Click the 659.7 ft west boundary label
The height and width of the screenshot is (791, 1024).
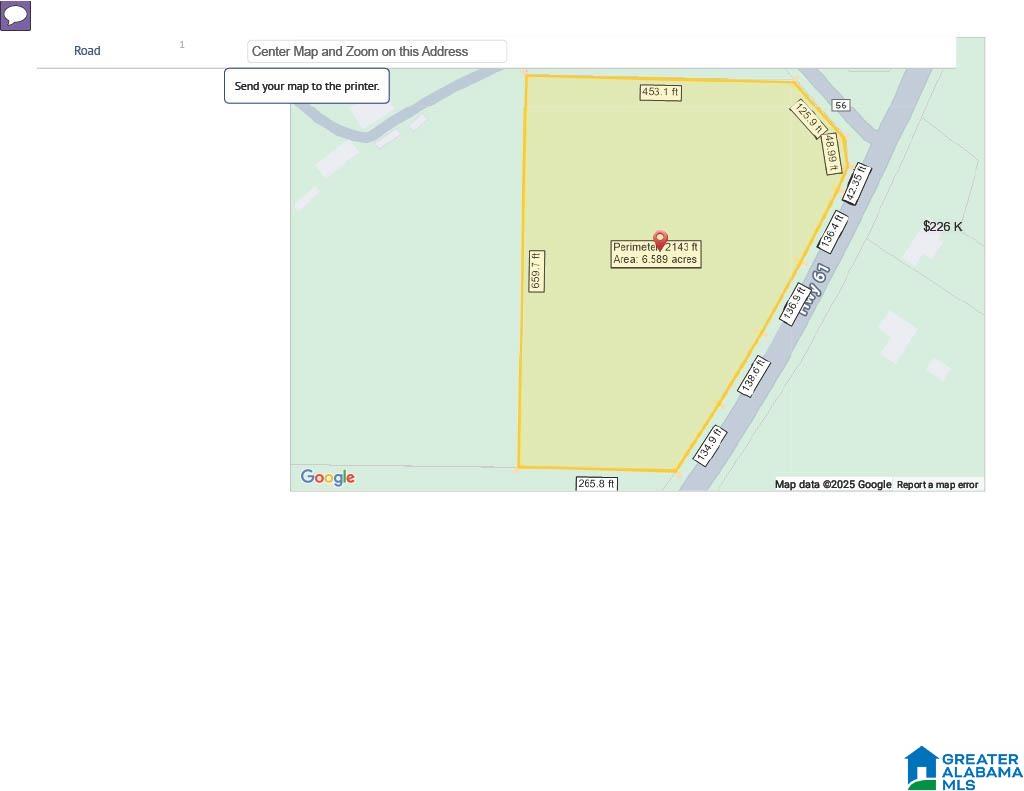pyautogui.click(x=536, y=271)
